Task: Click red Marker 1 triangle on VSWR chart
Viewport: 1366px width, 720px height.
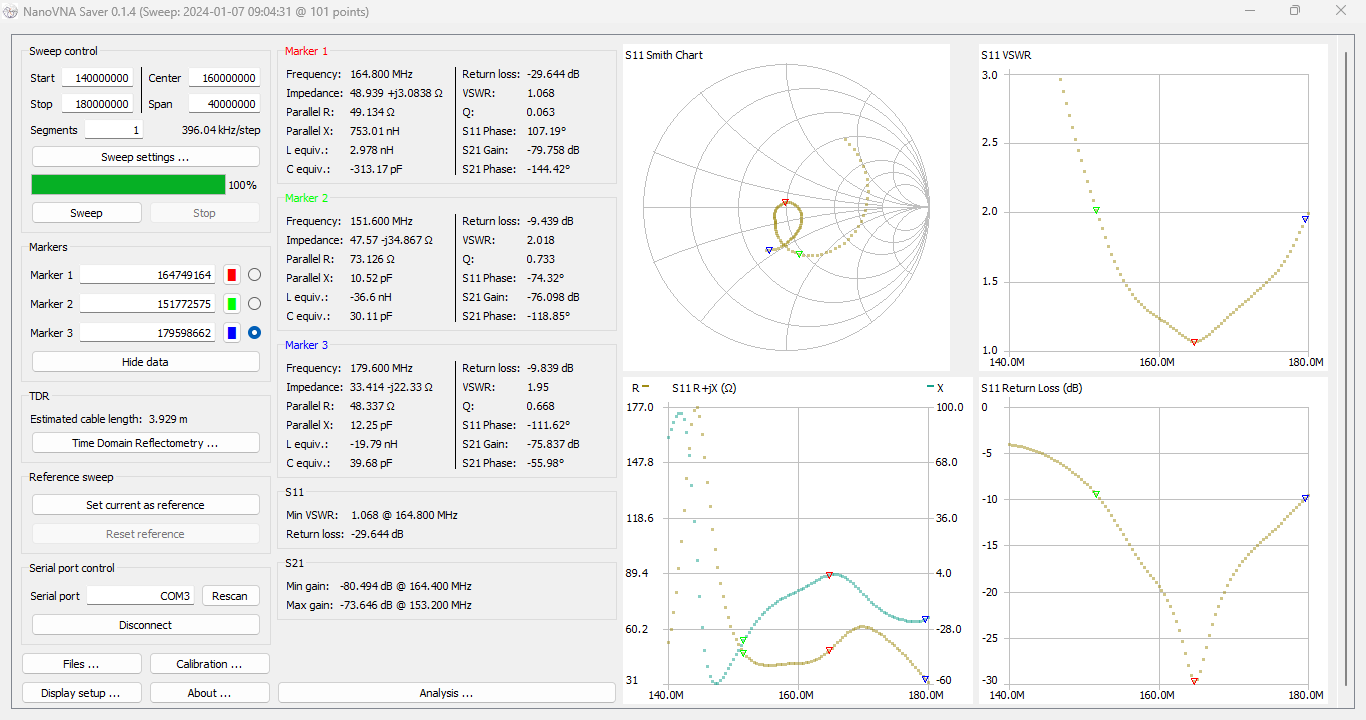Action: click(1194, 342)
